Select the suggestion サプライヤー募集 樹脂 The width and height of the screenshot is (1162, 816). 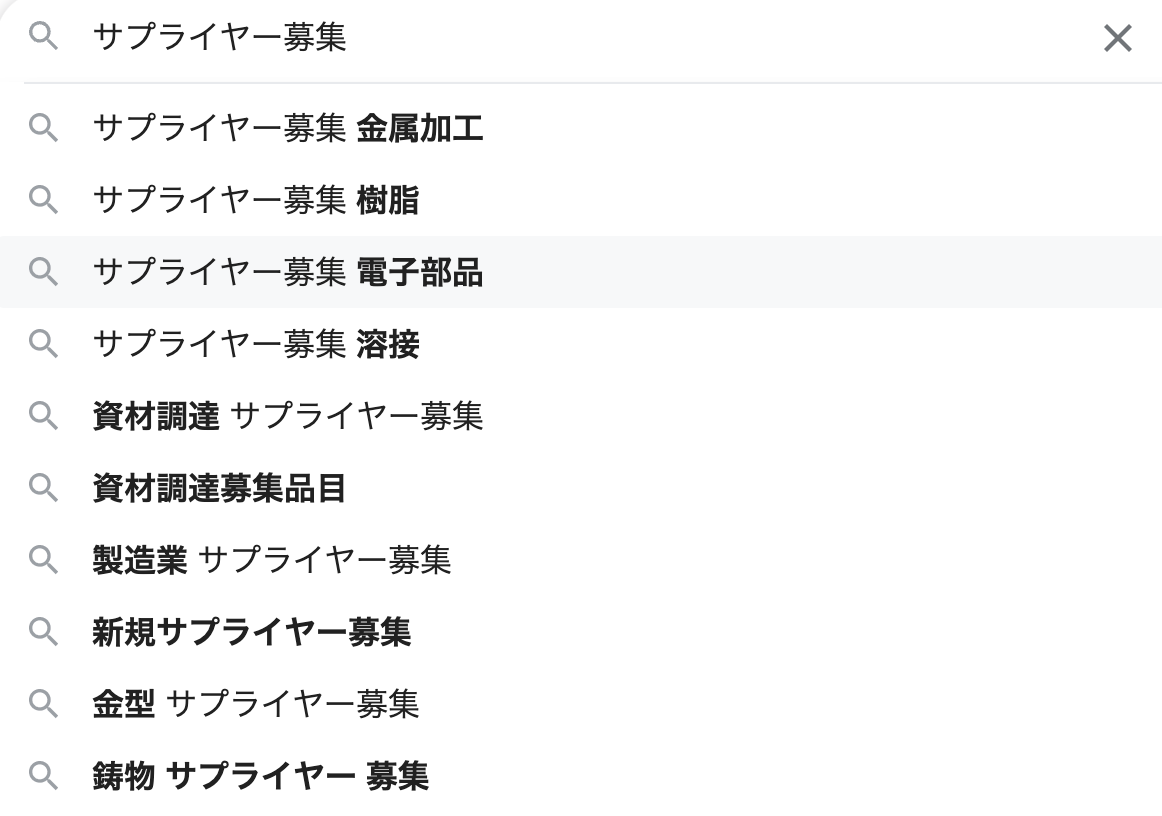[256, 201]
